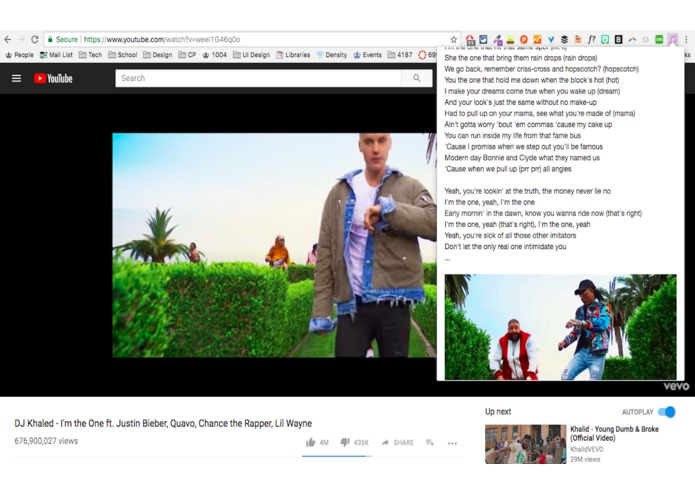
Task: Bookmark this page with the star icon
Action: click(453, 39)
